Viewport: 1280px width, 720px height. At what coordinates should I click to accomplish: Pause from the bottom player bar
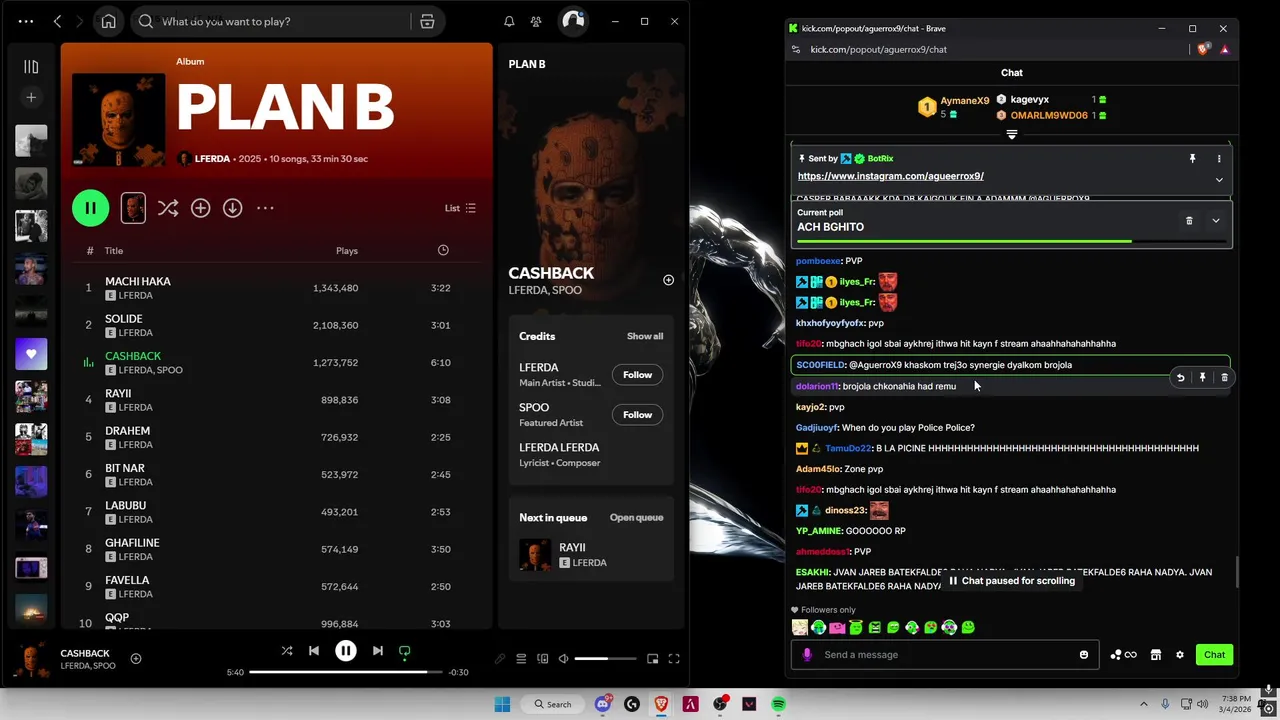tap(345, 651)
